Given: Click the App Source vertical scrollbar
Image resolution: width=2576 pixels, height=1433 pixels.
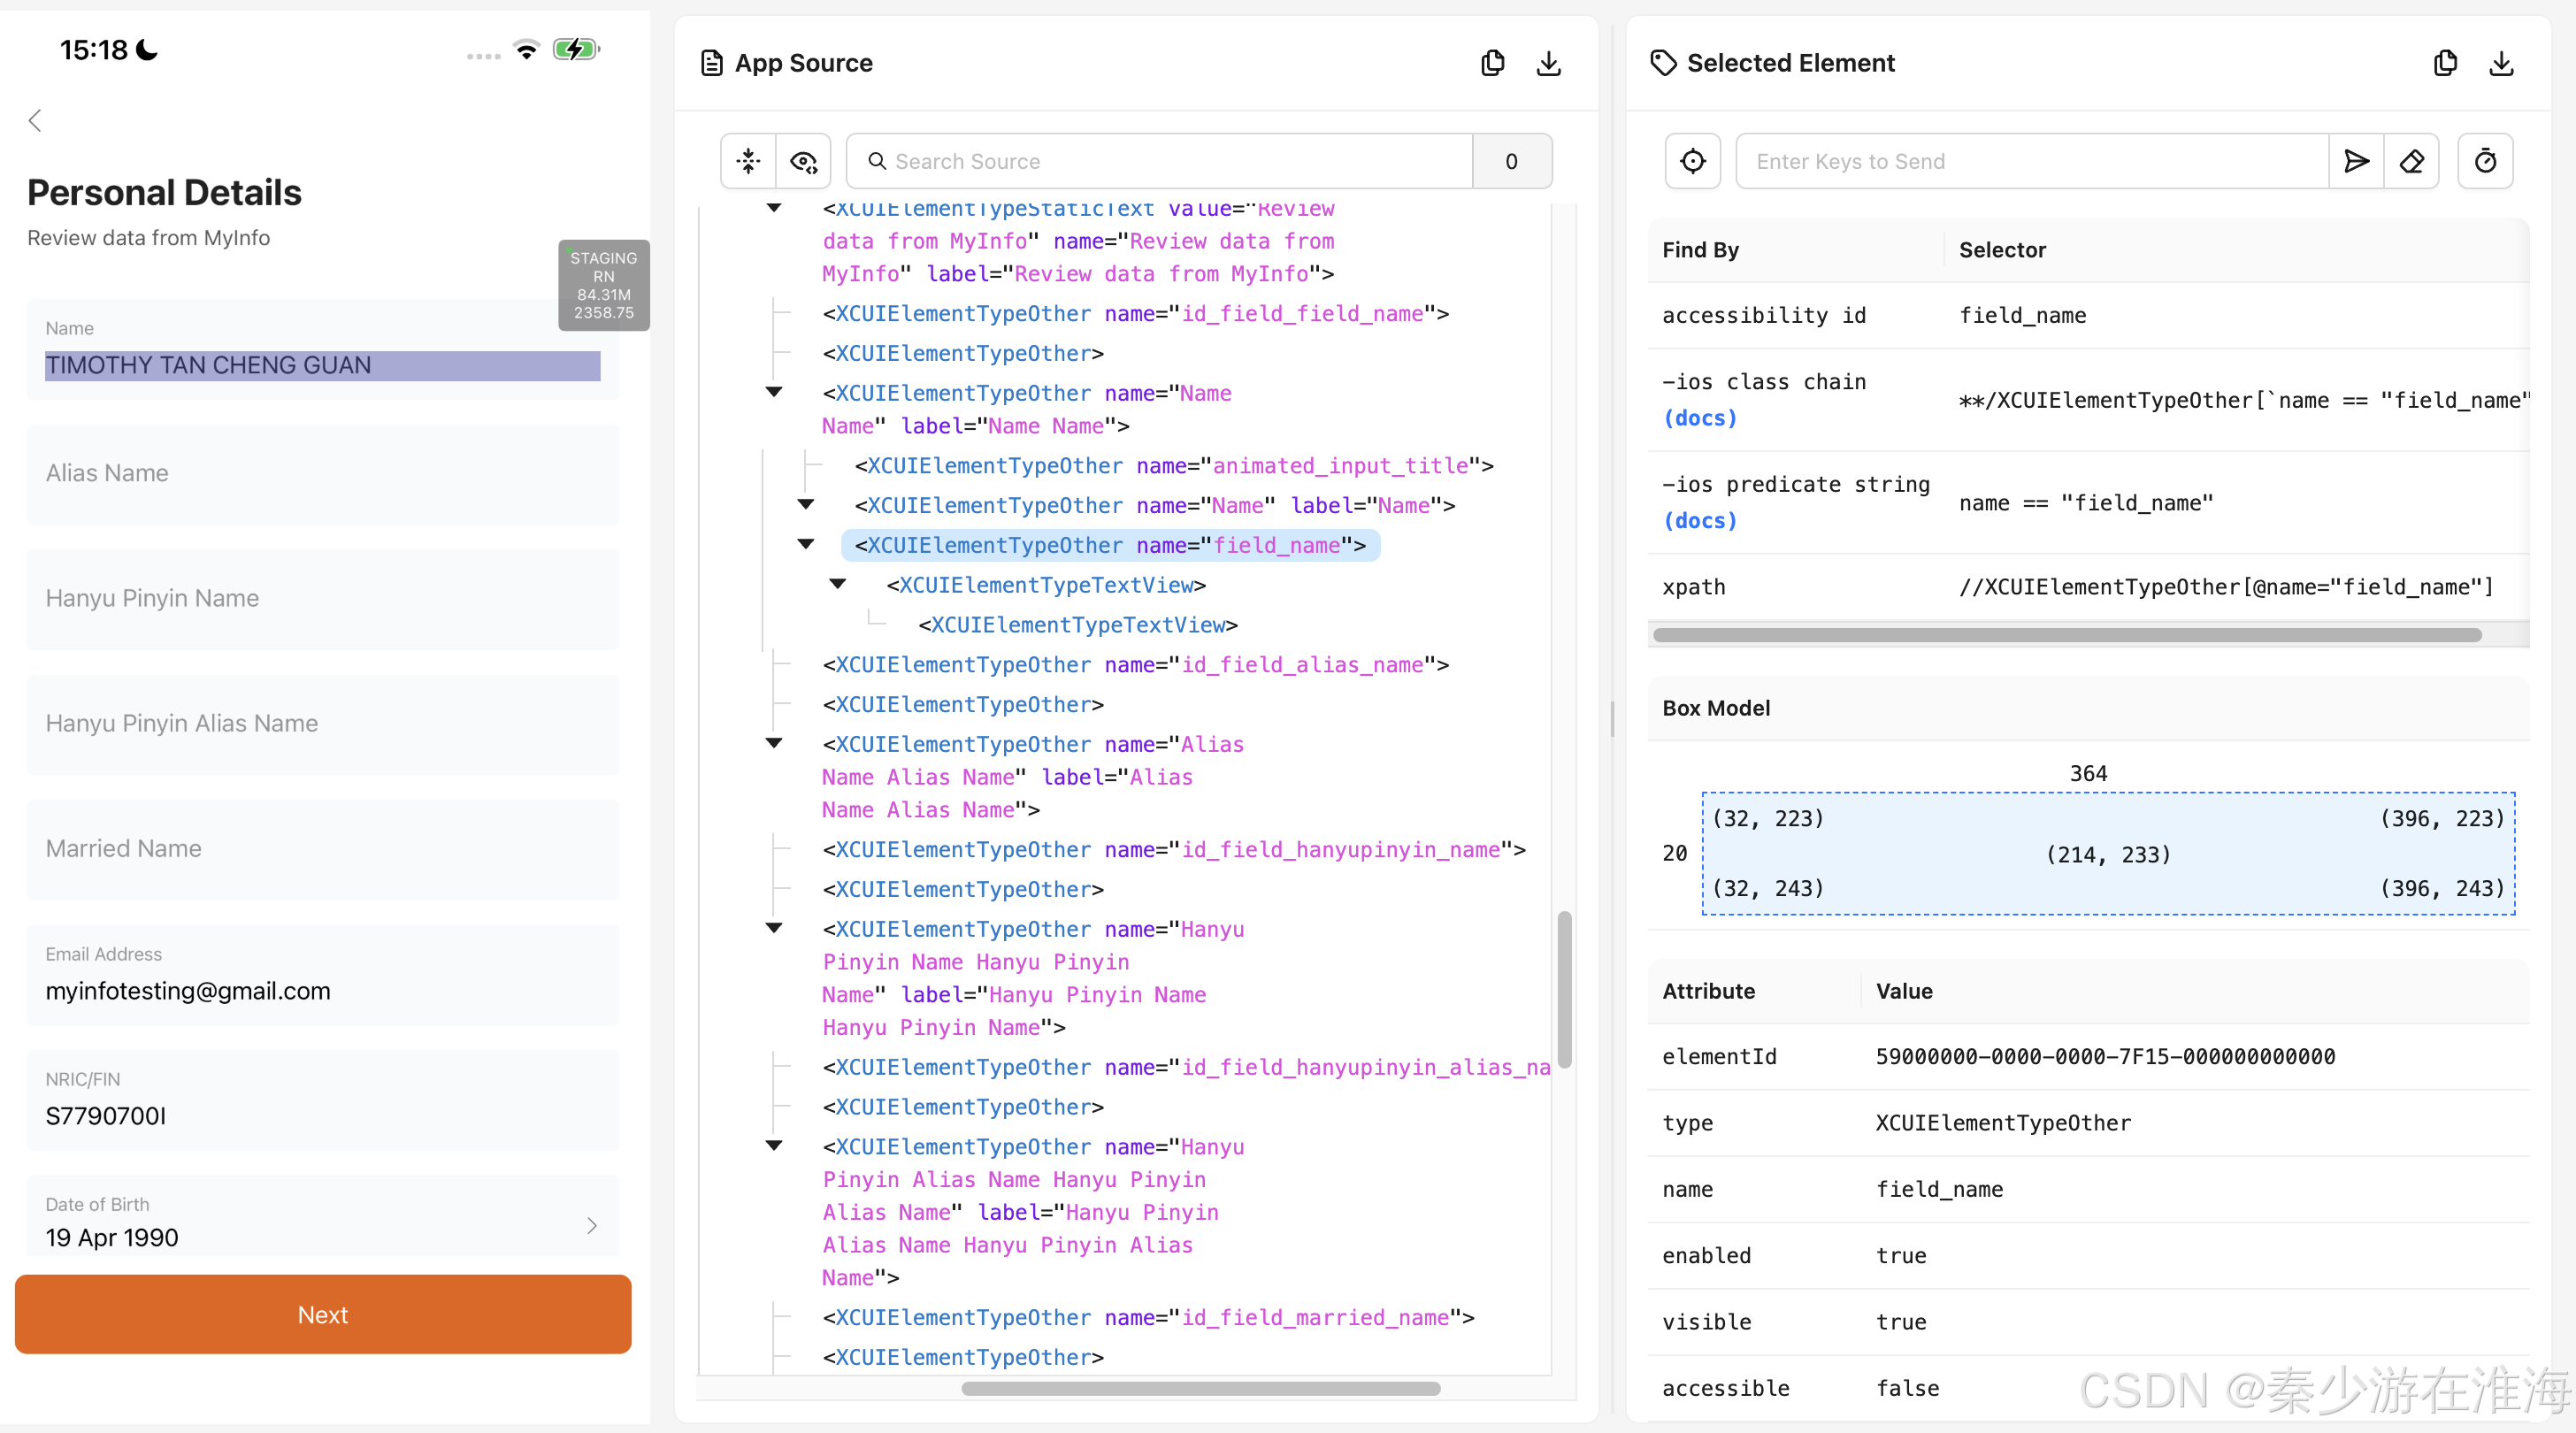Looking at the screenshot, I should pos(1564,989).
